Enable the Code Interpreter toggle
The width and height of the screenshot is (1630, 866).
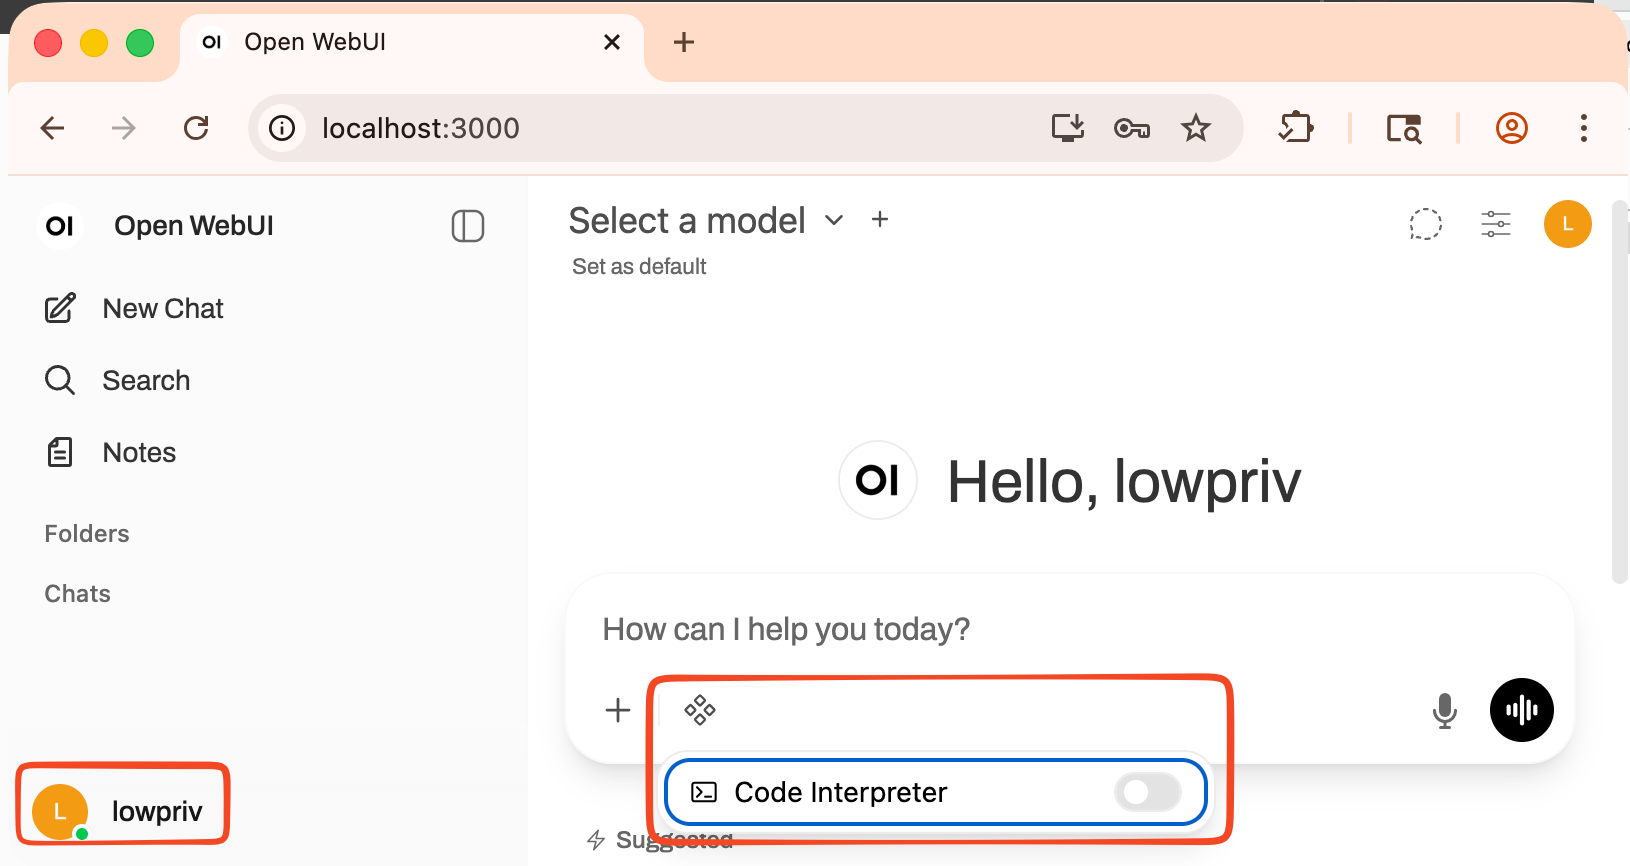(x=1147, y=792)
